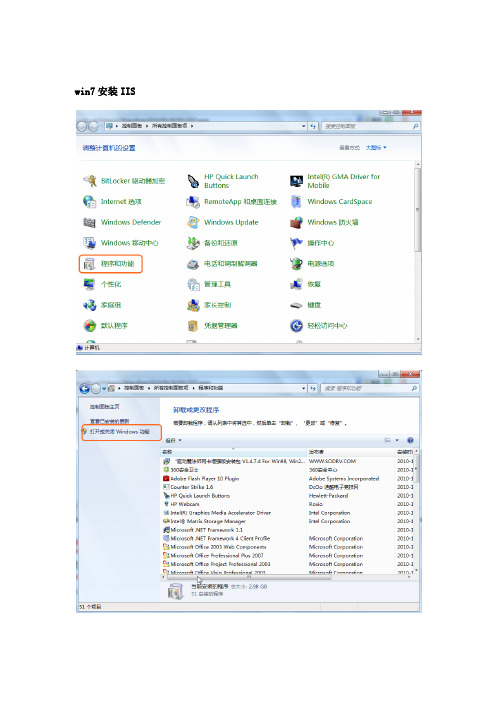Open 凭据管理器 credential manager item
This screenshot has height=702, width=496.
tap(212, 325)
